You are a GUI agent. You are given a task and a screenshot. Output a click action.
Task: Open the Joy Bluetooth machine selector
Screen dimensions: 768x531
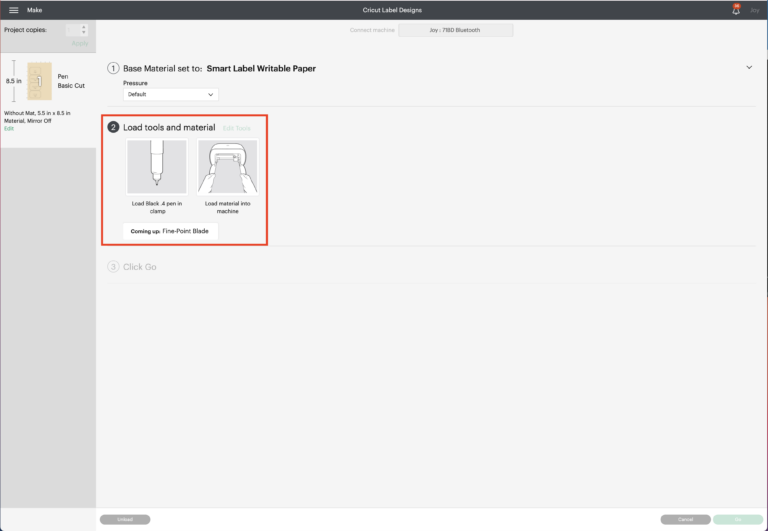point(456,30)
